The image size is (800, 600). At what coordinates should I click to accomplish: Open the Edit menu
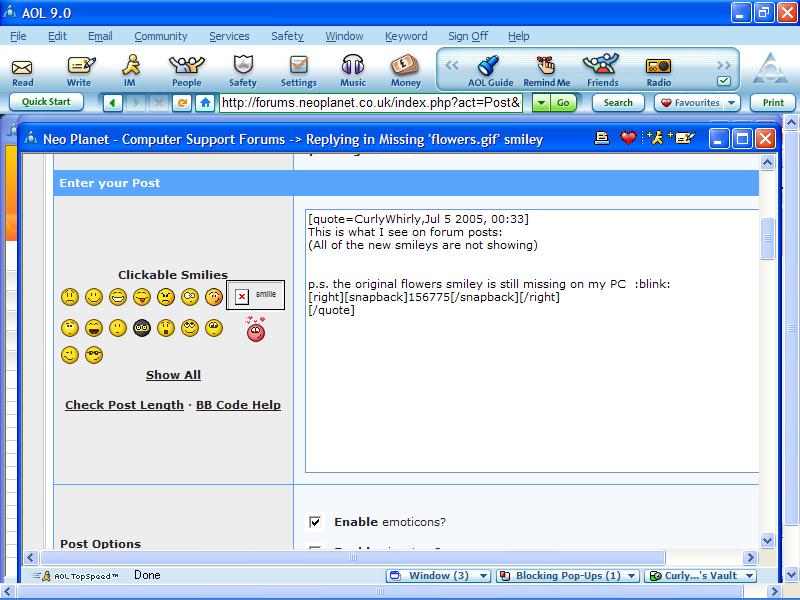click(57, 36)
